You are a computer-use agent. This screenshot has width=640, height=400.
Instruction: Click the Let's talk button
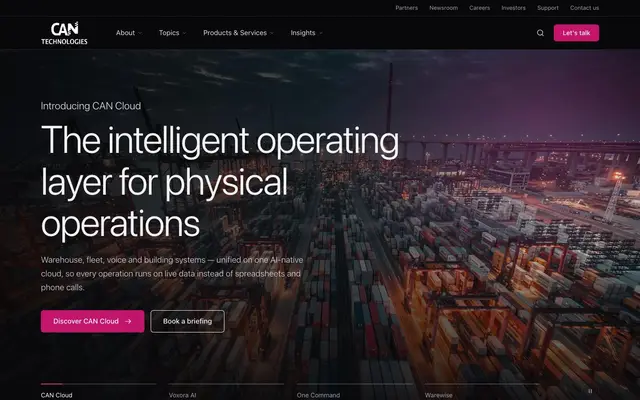(x=576, y=33)
